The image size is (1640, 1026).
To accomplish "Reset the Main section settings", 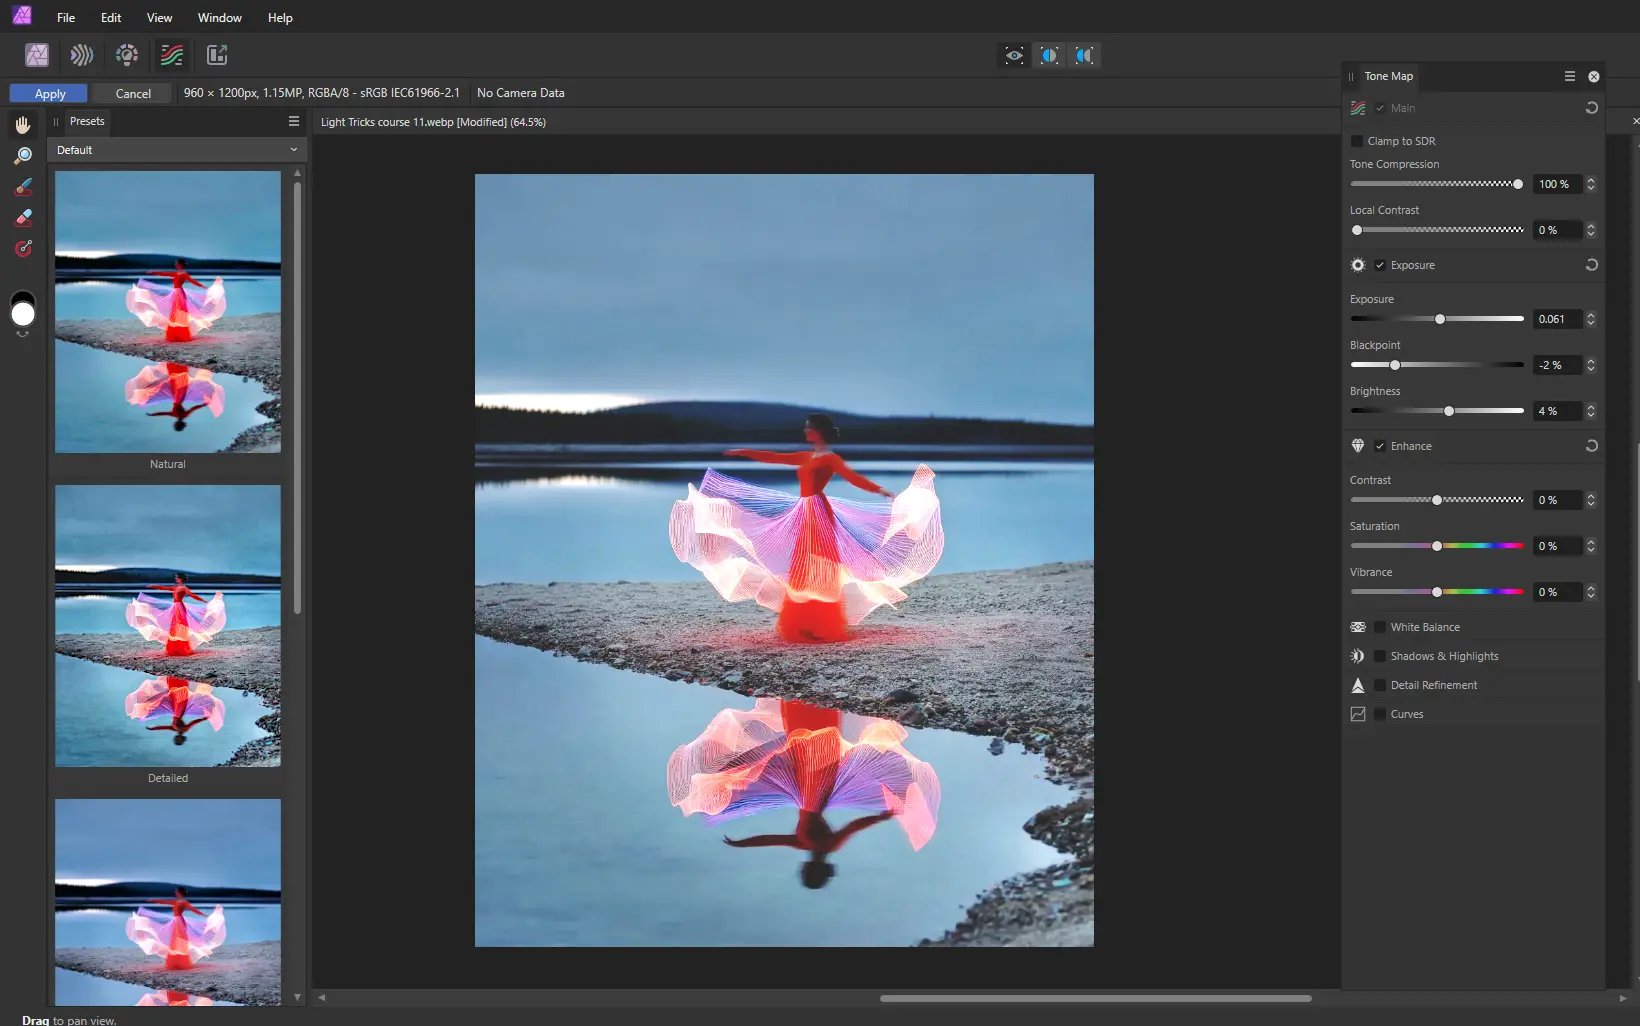I will click(1591, 108).
